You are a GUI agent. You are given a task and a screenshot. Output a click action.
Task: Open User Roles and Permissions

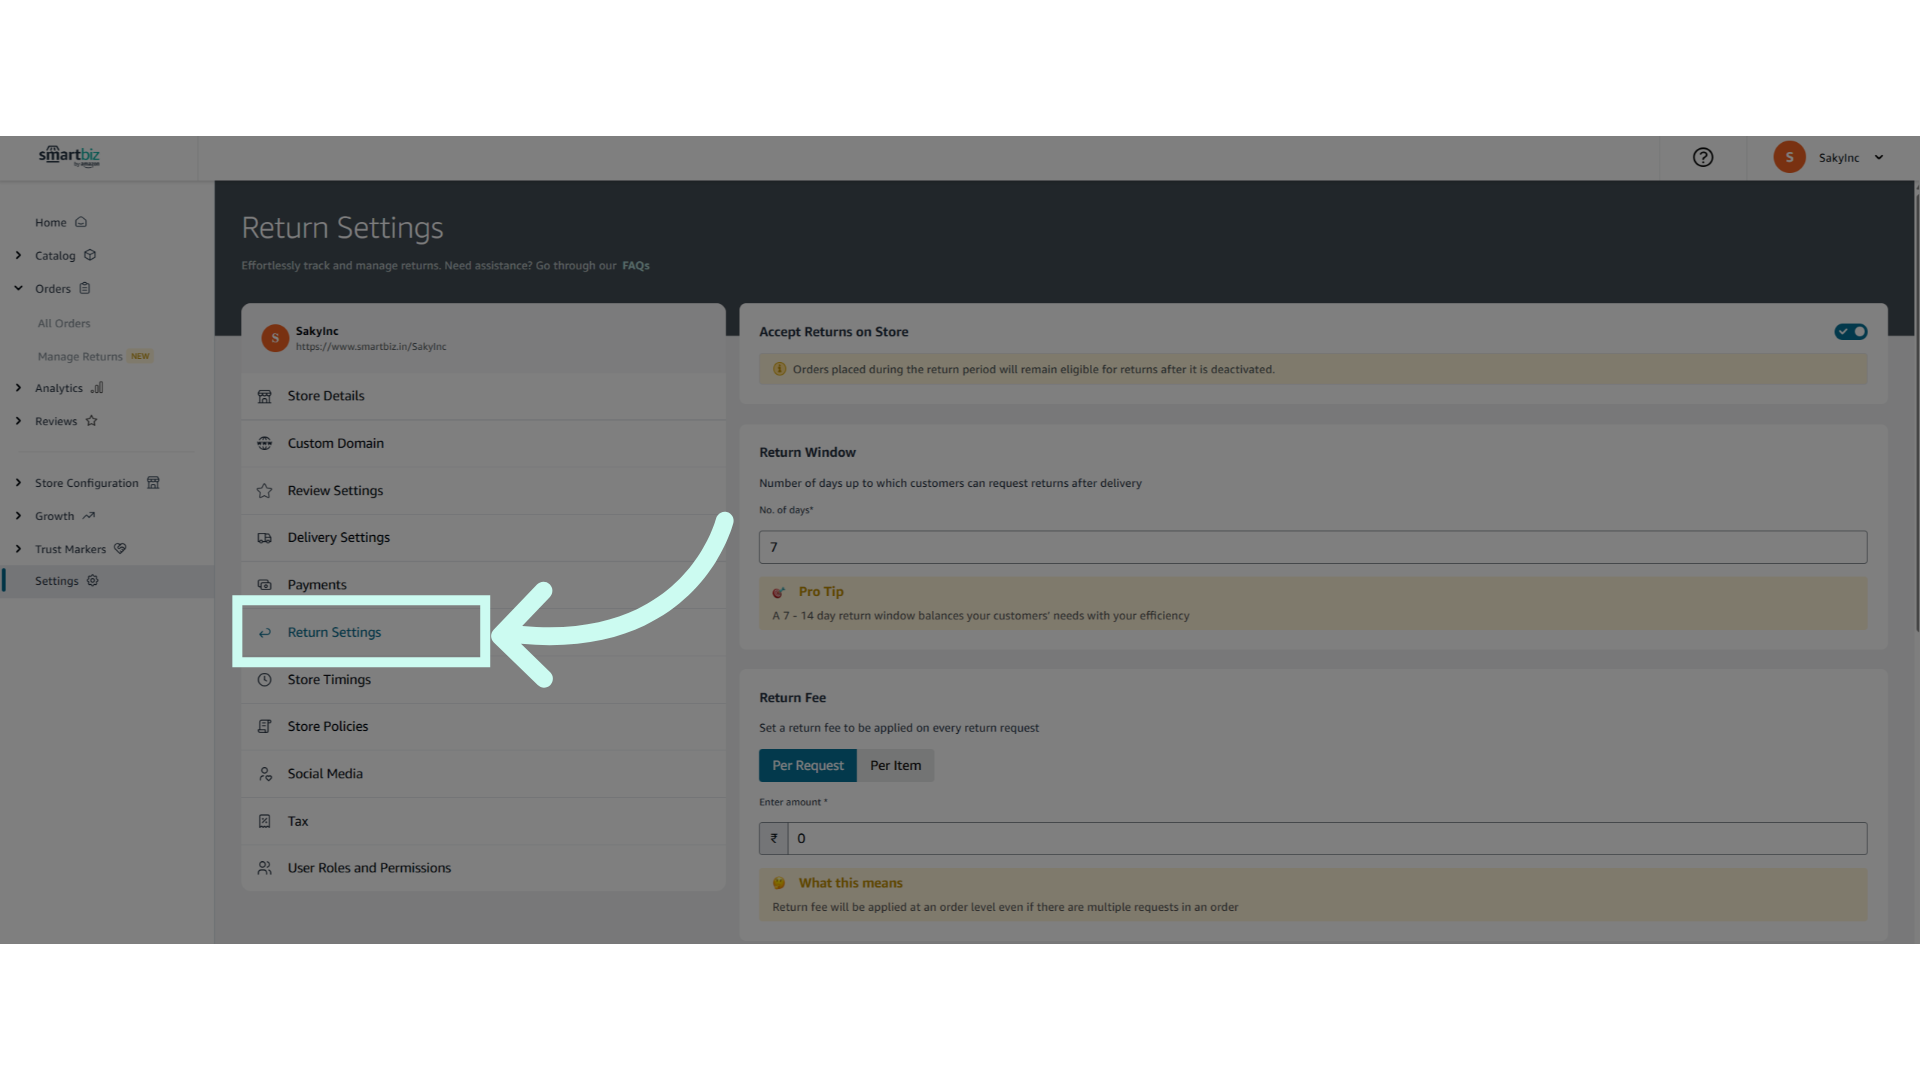point(483,868)
